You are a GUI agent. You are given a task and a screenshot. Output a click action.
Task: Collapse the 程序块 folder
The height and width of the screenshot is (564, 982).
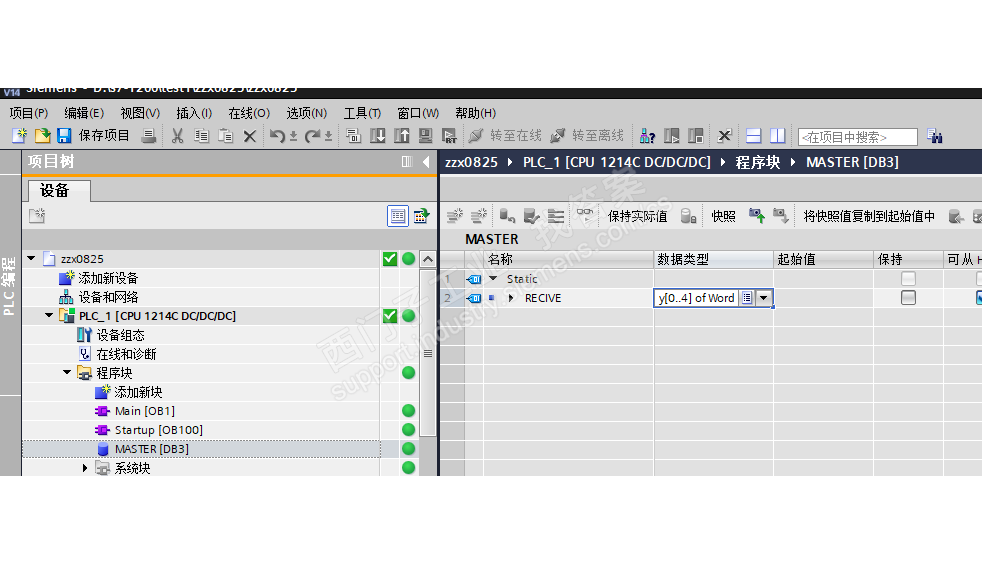click(x=67, y=372)
